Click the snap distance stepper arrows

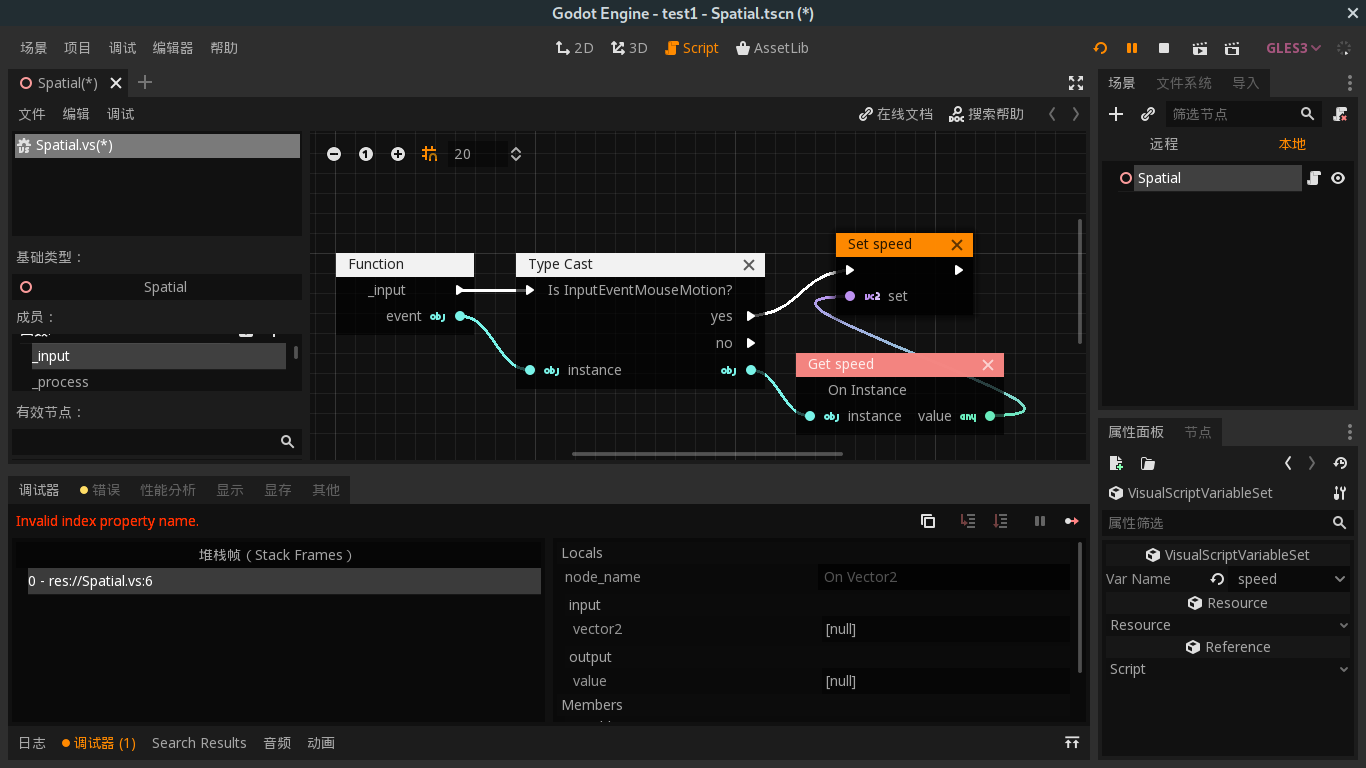[x=516, y=154]
